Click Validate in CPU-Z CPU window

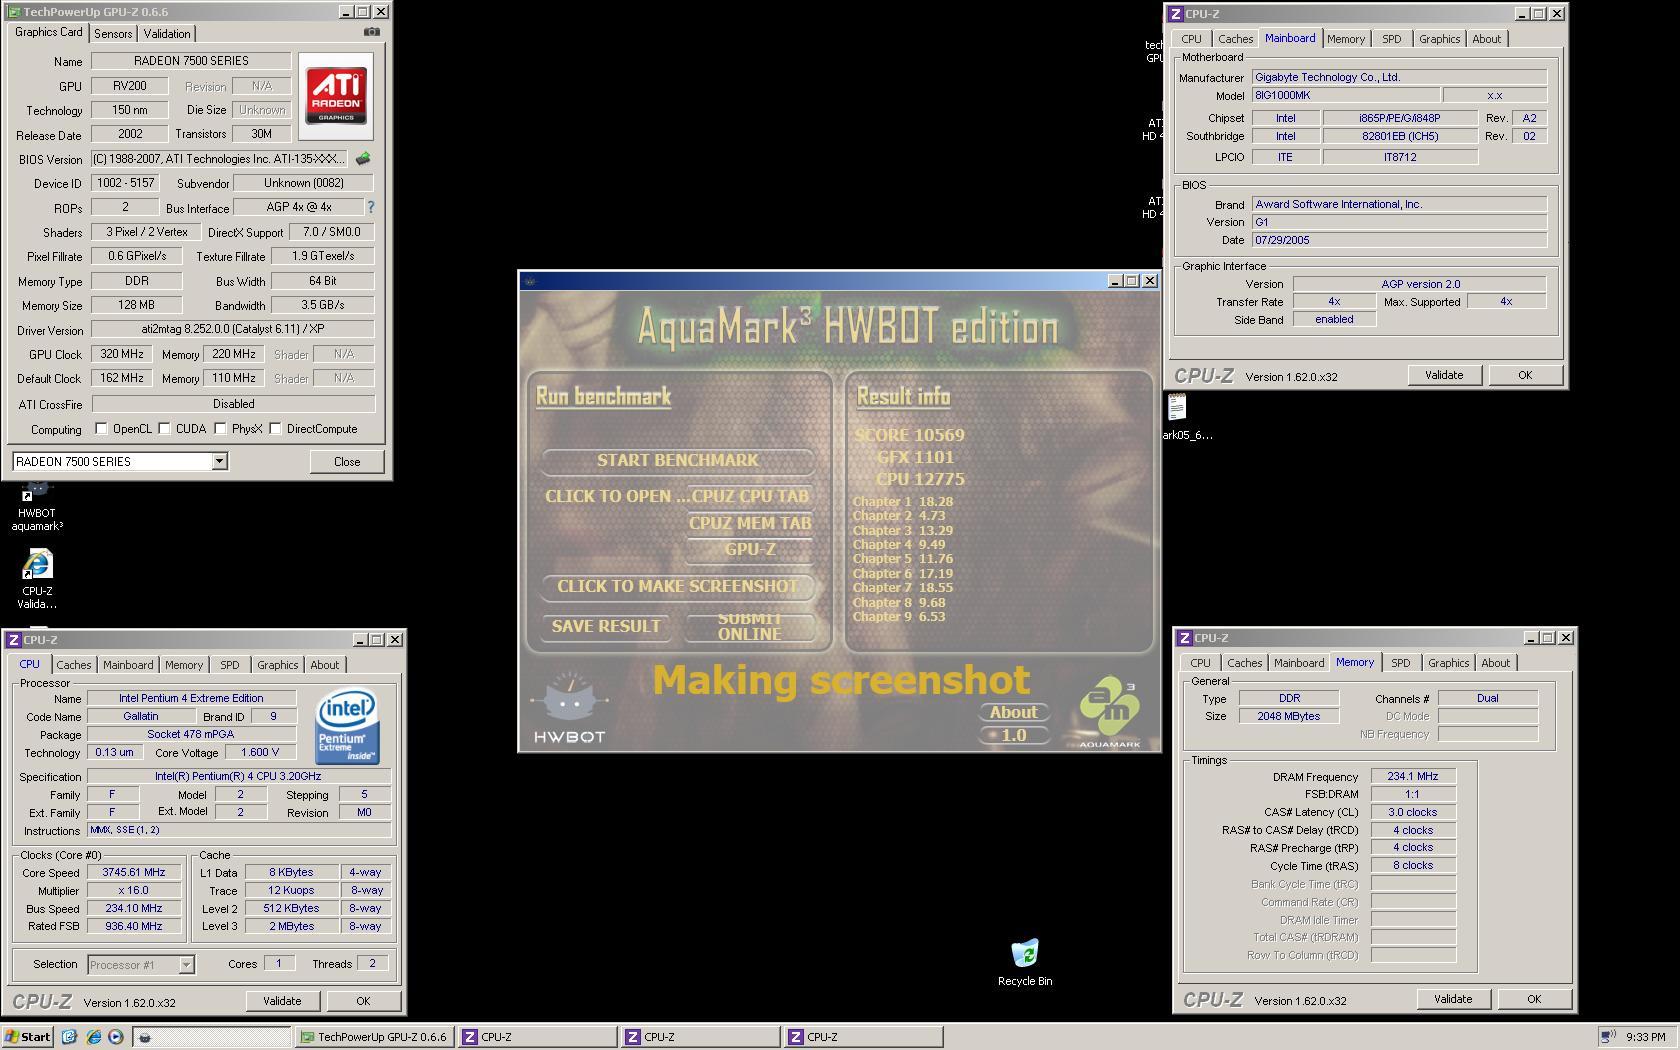[282, 1001]
